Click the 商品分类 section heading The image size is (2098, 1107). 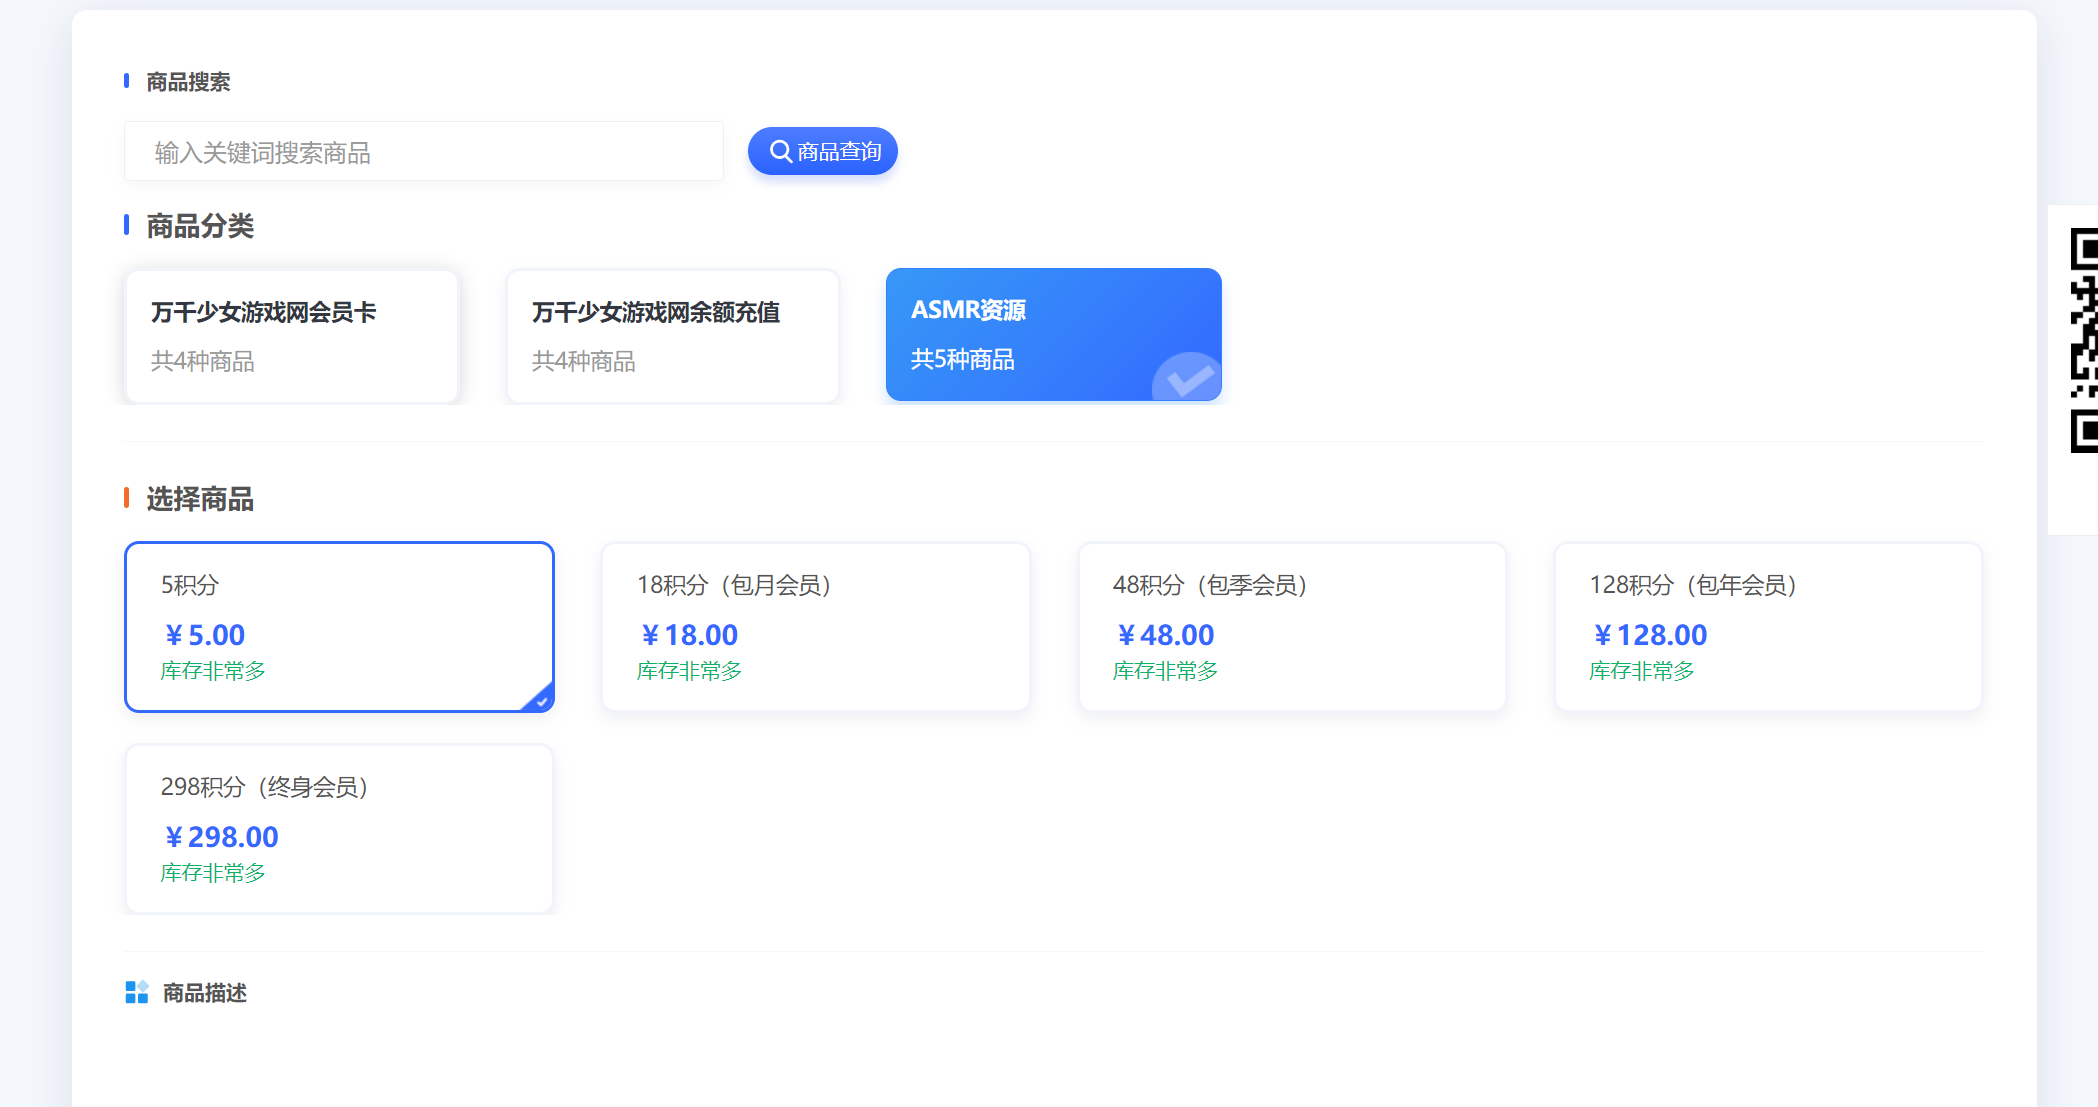[200, 226]
